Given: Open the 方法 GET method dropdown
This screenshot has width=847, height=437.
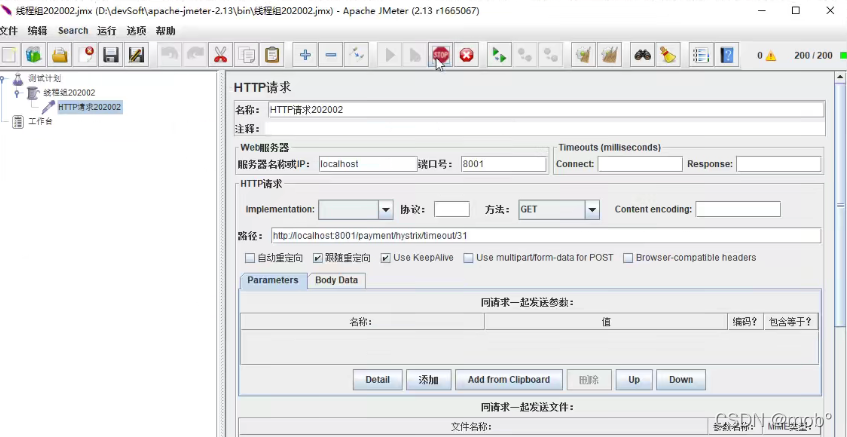Looking at the screenshot, I should tap(592, 210).
